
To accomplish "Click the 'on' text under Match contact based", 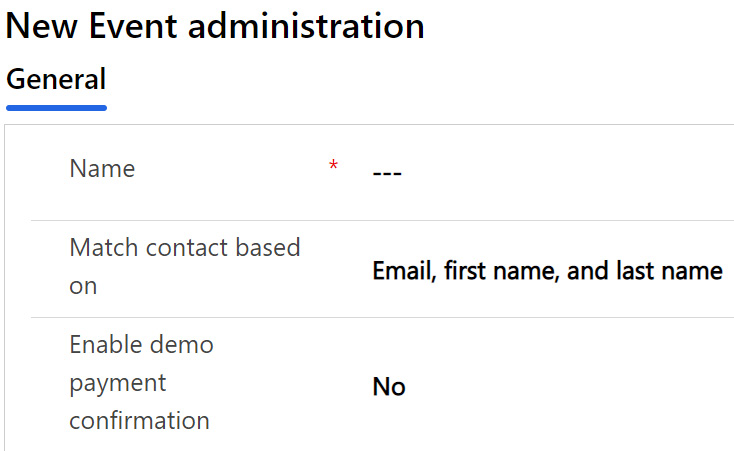I will 83,286.
